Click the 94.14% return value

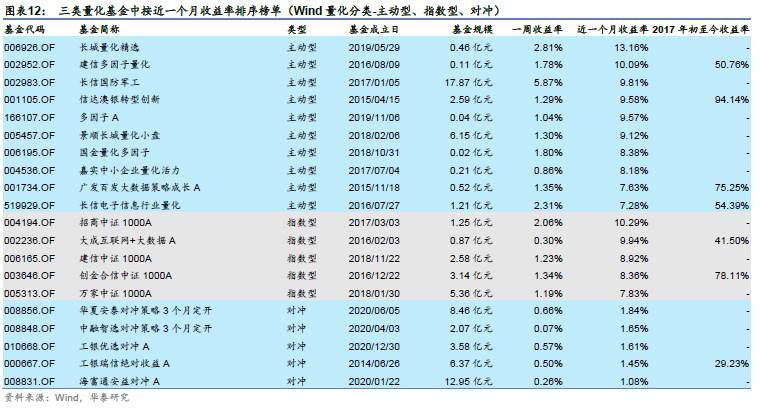[732, 99]
